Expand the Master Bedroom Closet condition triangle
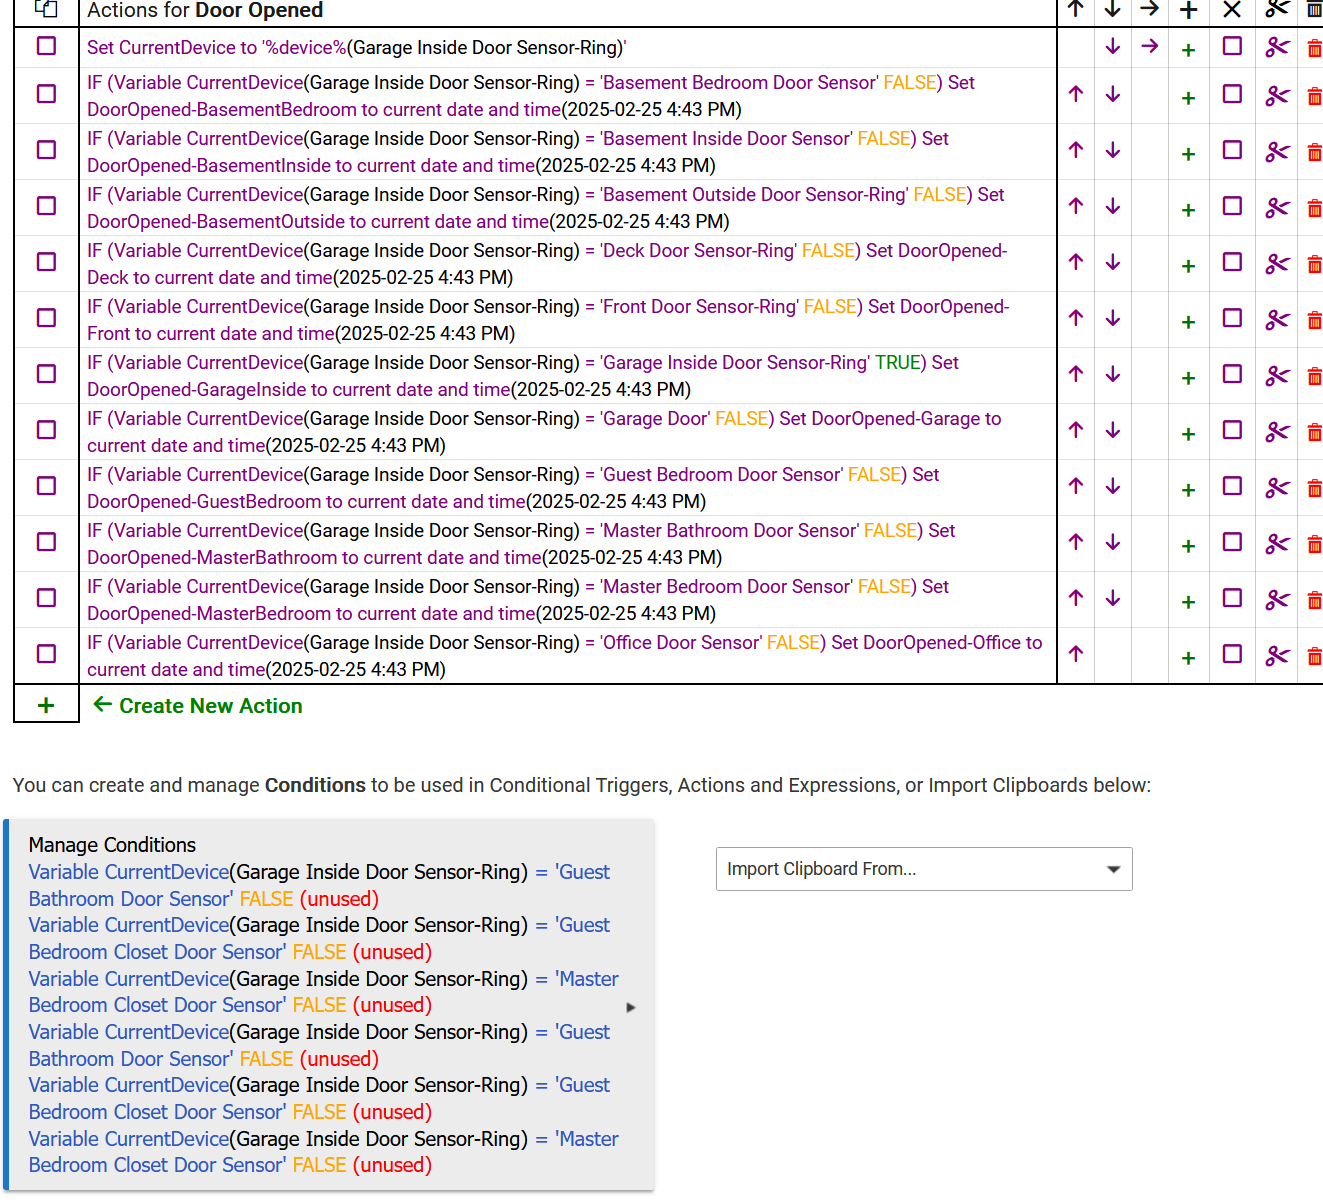The width and height of the screenshot is (1323, 1204). pyautogui.click(x=631, y=1006)
